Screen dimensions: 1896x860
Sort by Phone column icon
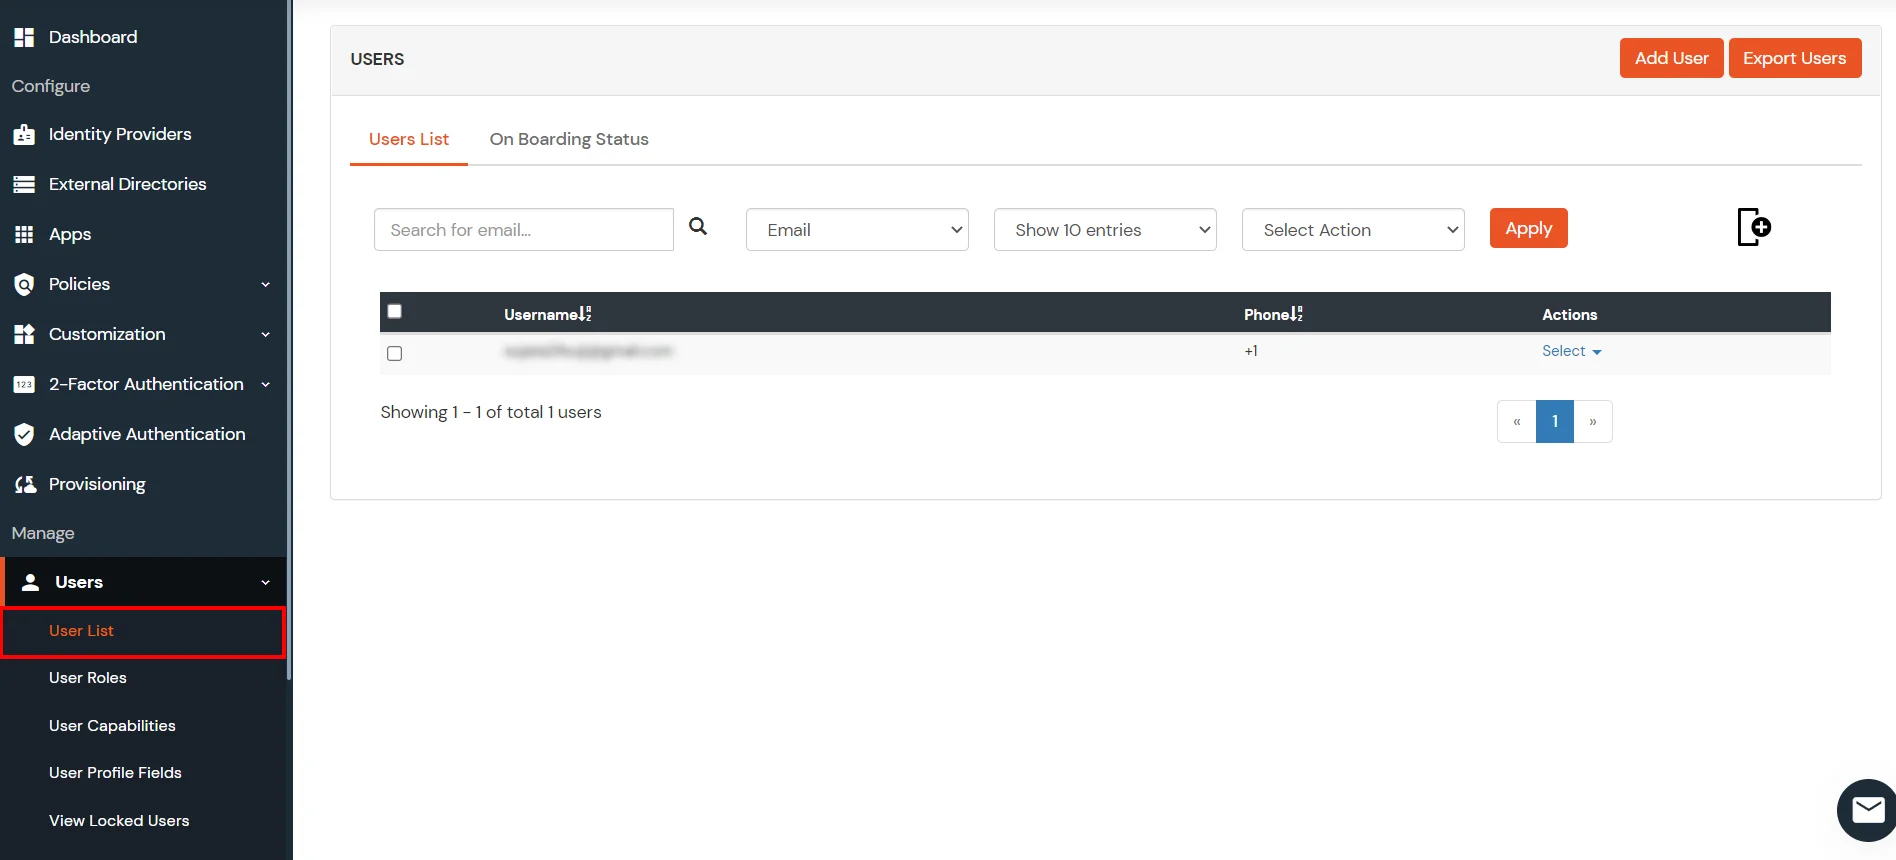click(x=1297, y=314)
